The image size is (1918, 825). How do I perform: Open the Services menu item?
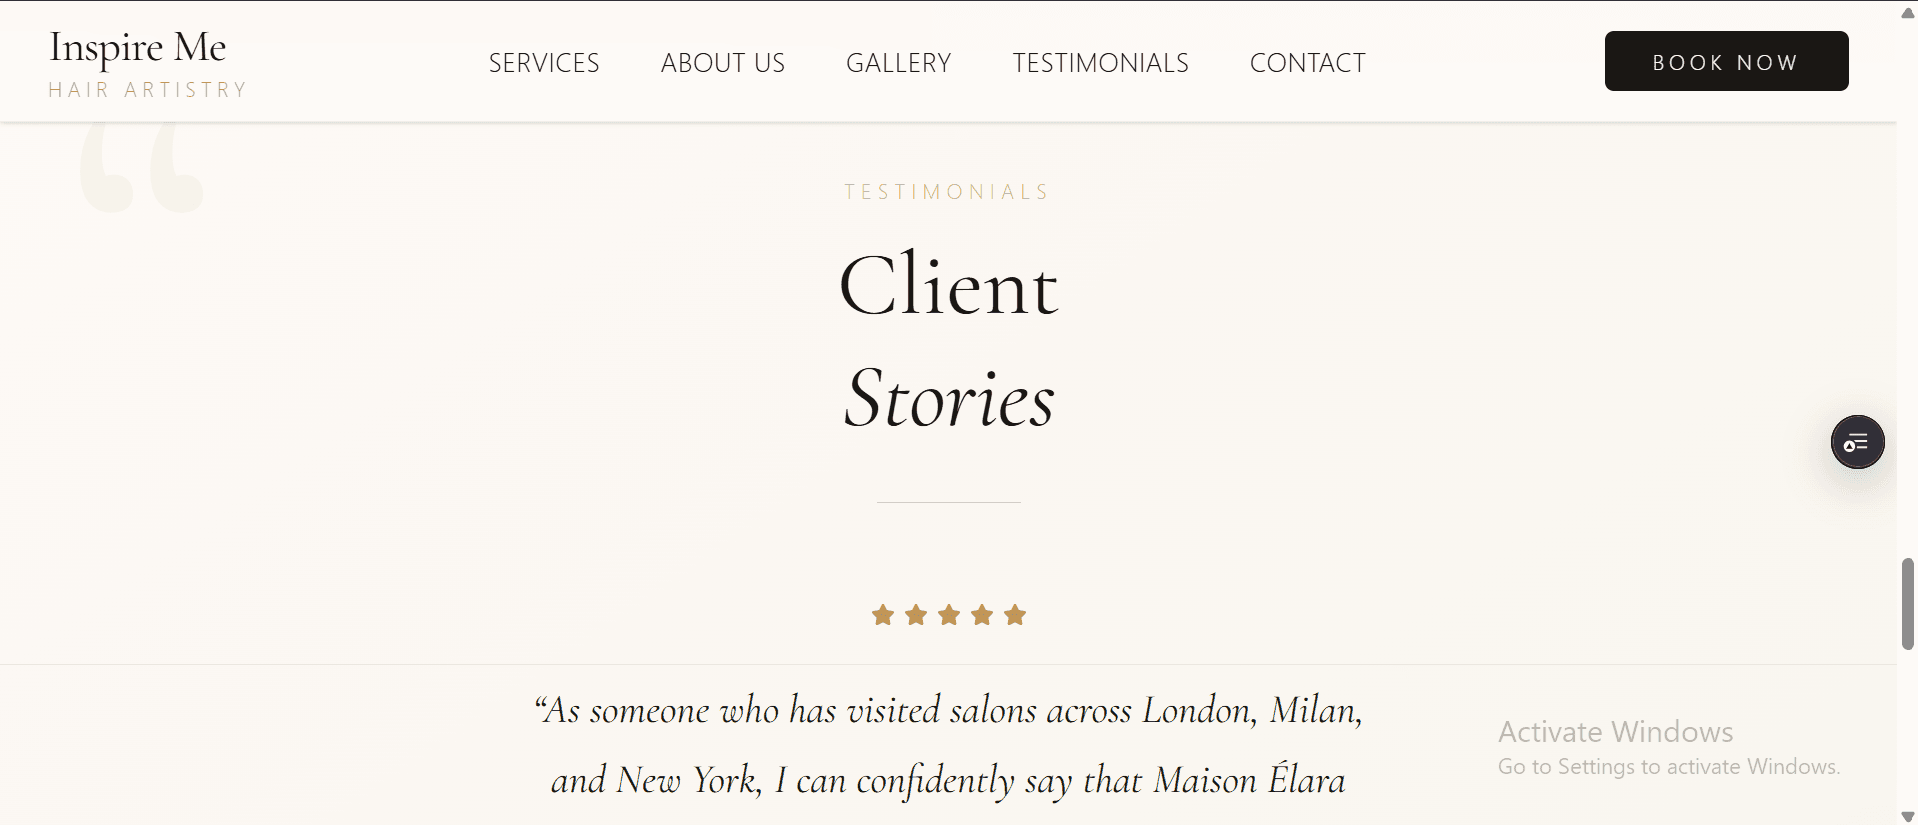pyautogui.click(x=544, y=63)
